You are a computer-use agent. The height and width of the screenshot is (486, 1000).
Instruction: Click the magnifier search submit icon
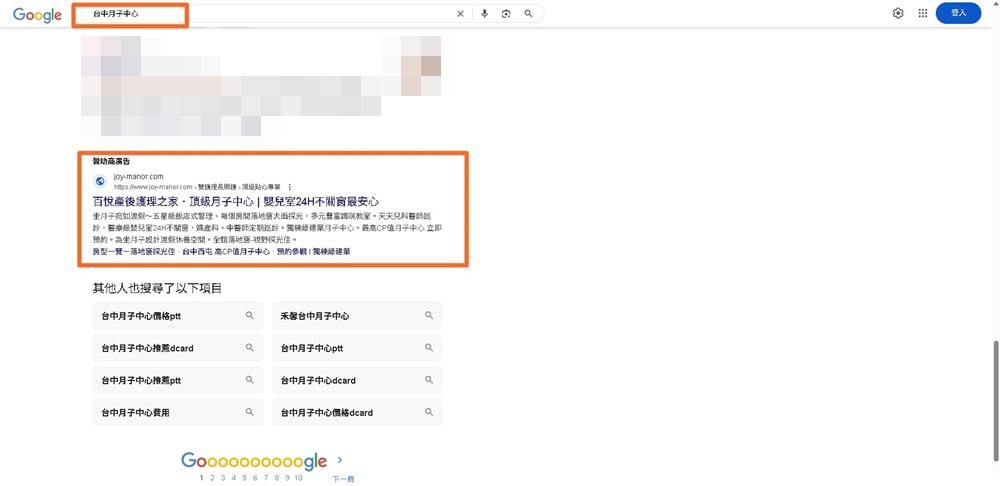click(528, 13)
